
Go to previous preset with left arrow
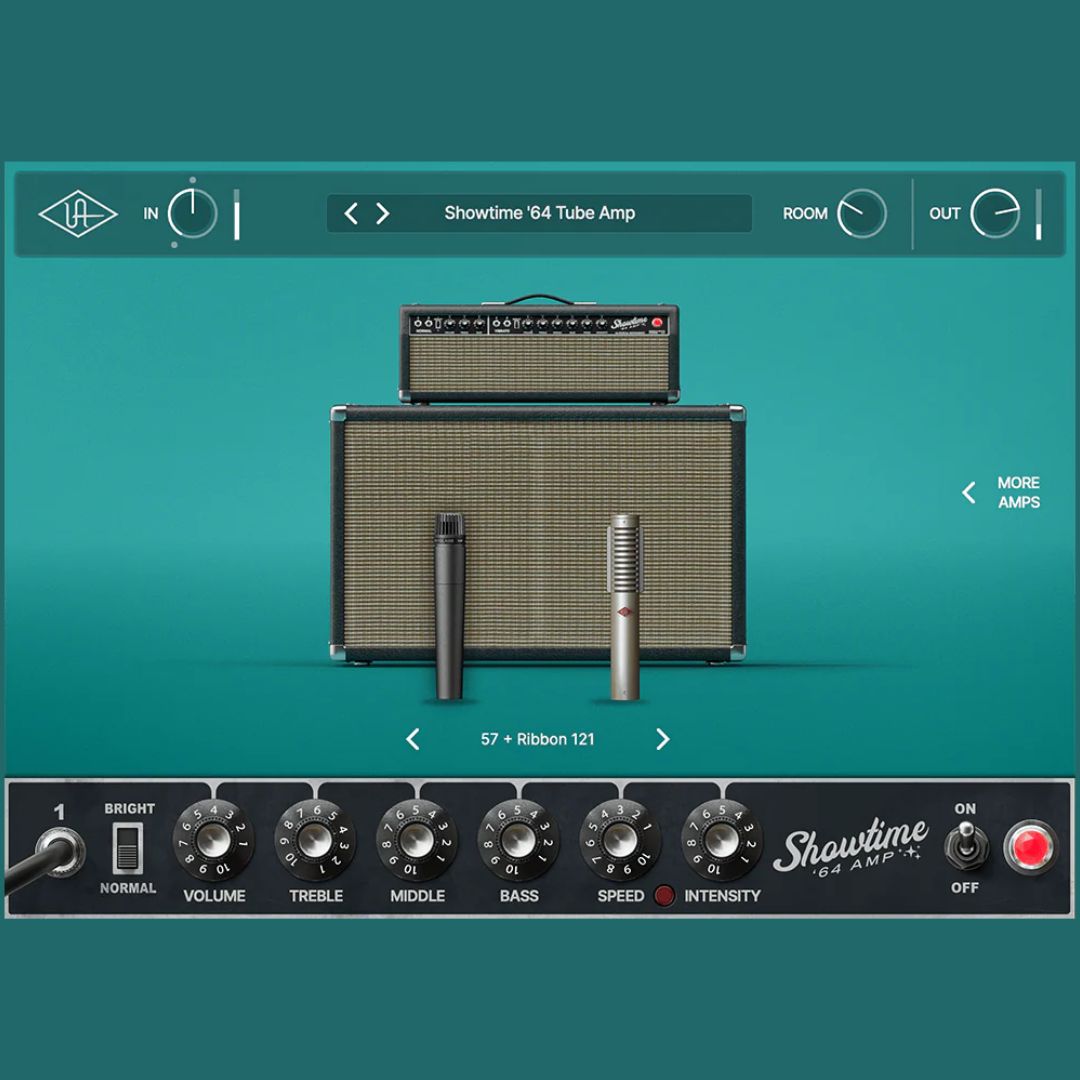(x=351, y=214)
